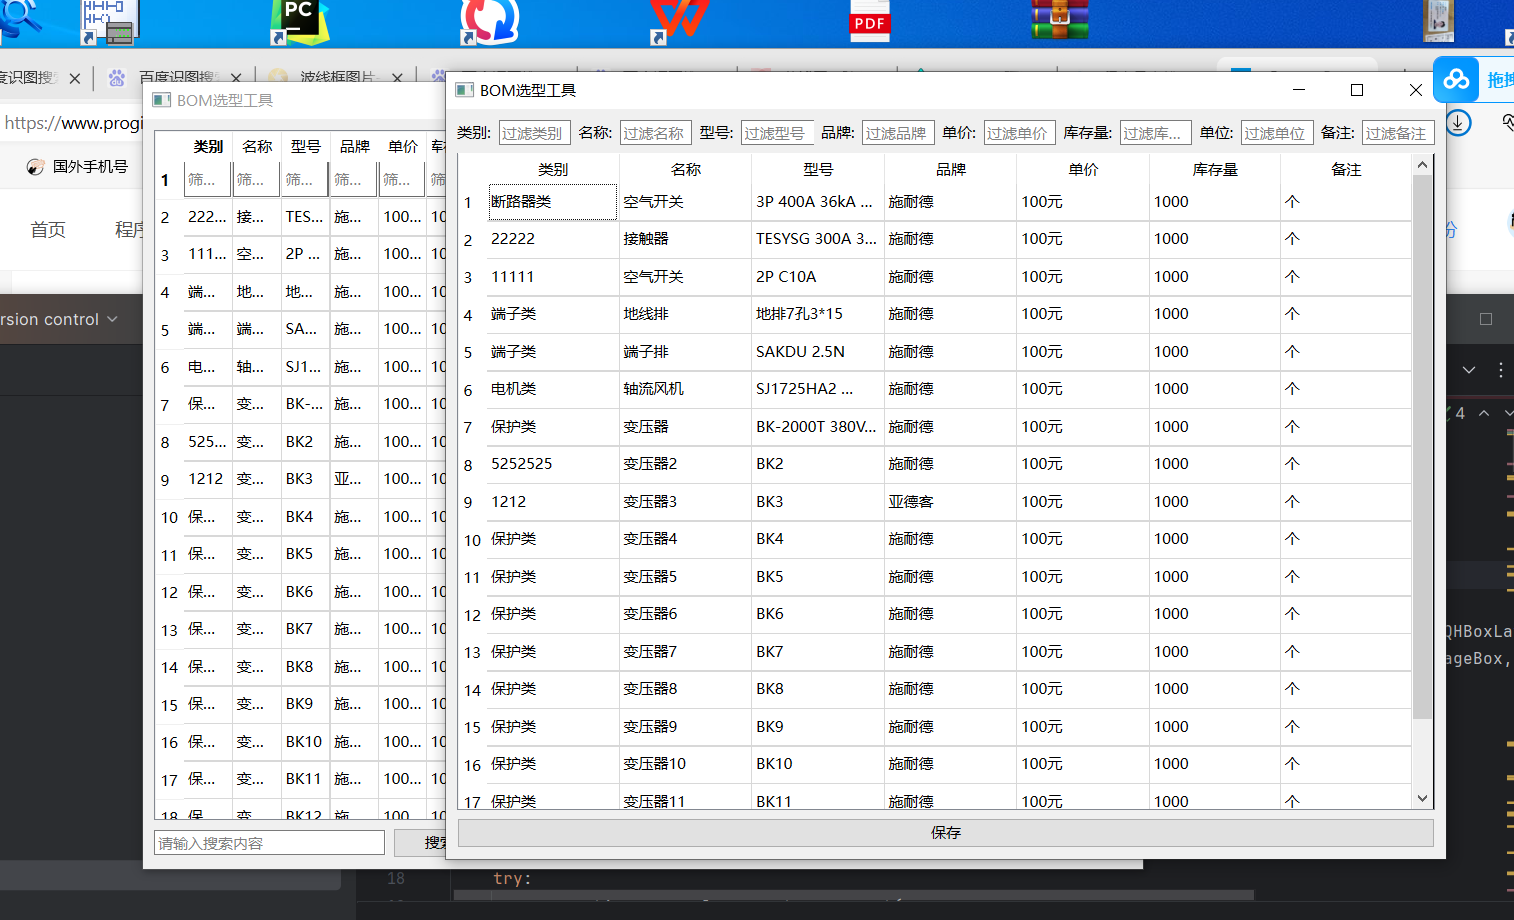This screenshot has height=920, width=1514.
Task: Select the 轴流风机 name cell
Action: tap(686, 389)
